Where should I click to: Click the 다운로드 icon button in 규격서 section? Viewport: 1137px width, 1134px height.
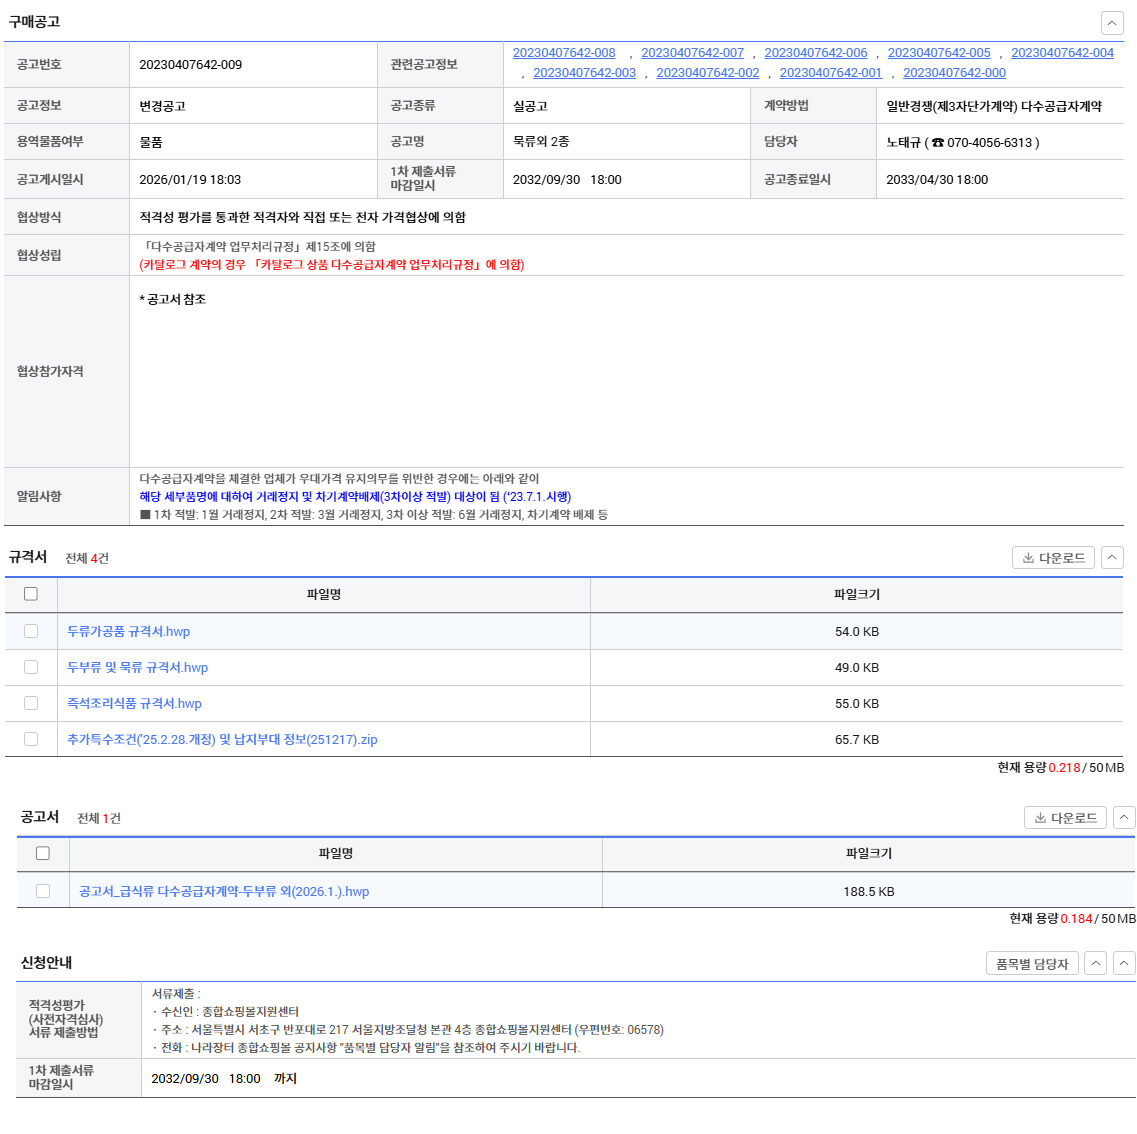click(x=1053, y=558)
